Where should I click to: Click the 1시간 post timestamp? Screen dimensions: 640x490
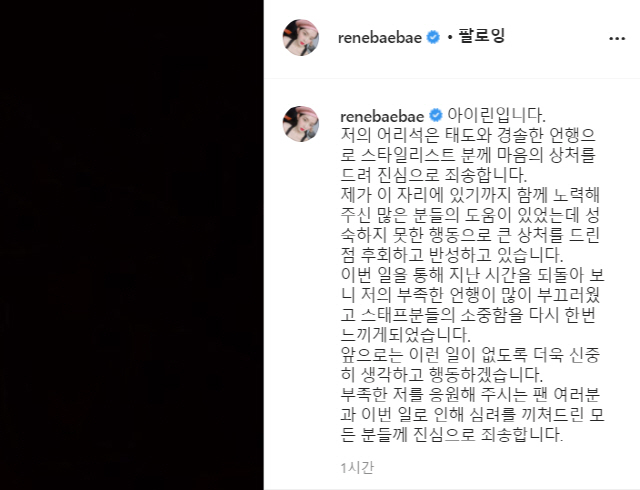(357, 468)
